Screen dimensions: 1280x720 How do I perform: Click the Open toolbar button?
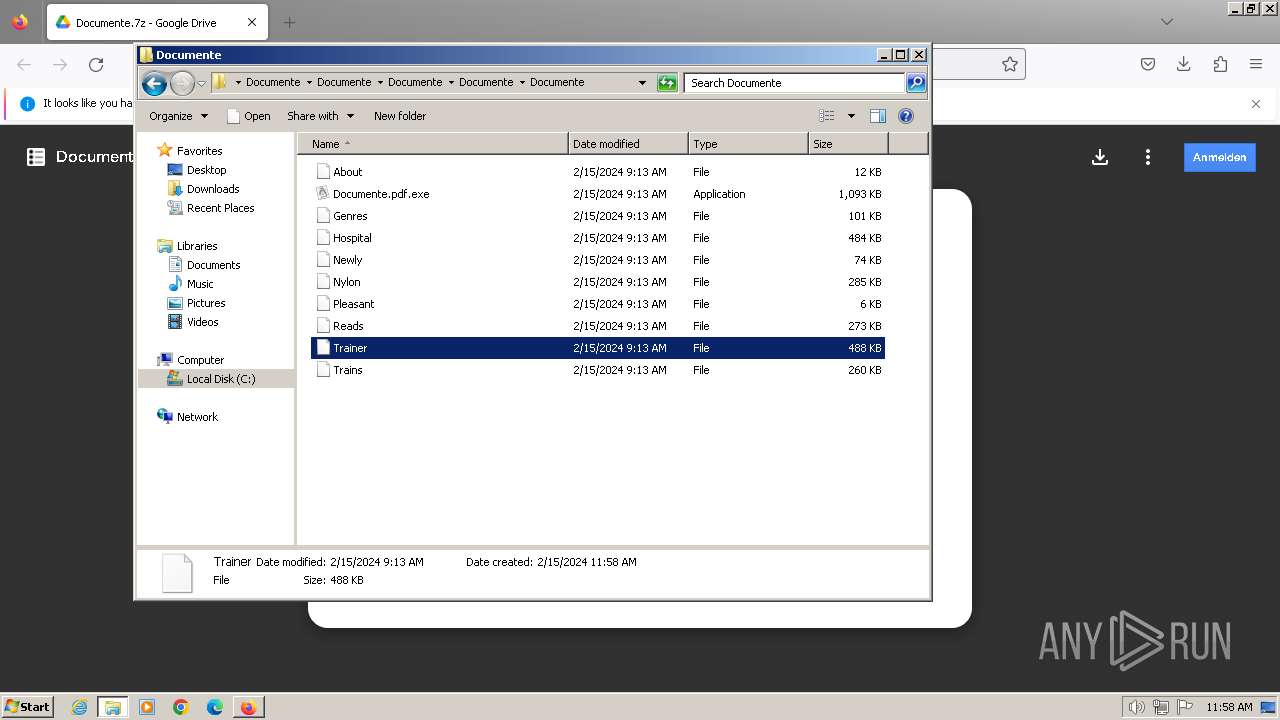click(x=249, y=116)
